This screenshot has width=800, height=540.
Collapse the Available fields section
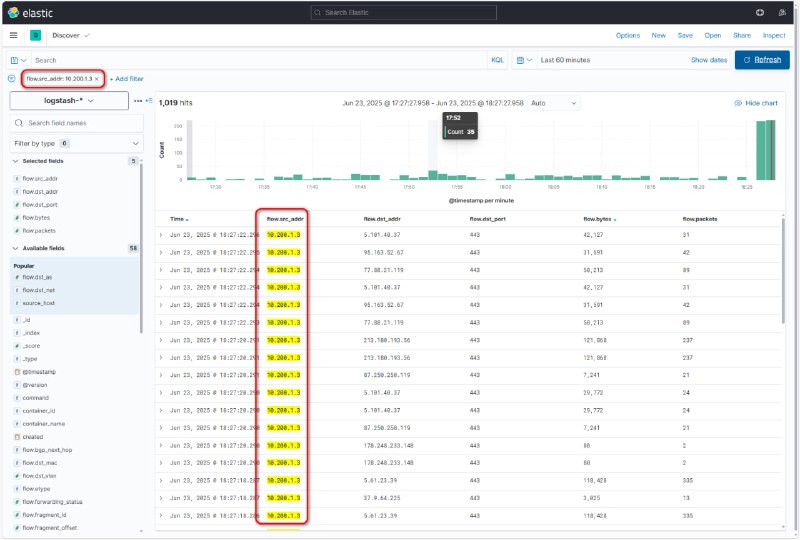click(15, 248)
